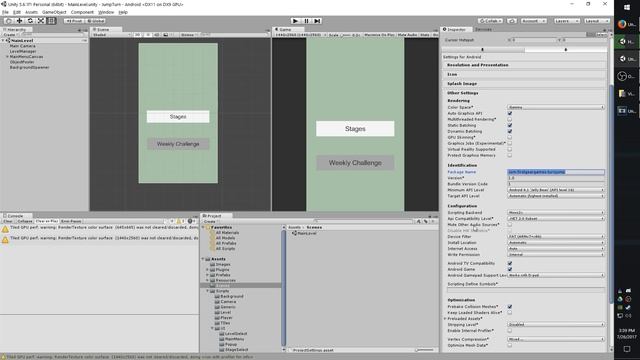
Task: Expand the Splash Image section
Action: click(524, 84)
